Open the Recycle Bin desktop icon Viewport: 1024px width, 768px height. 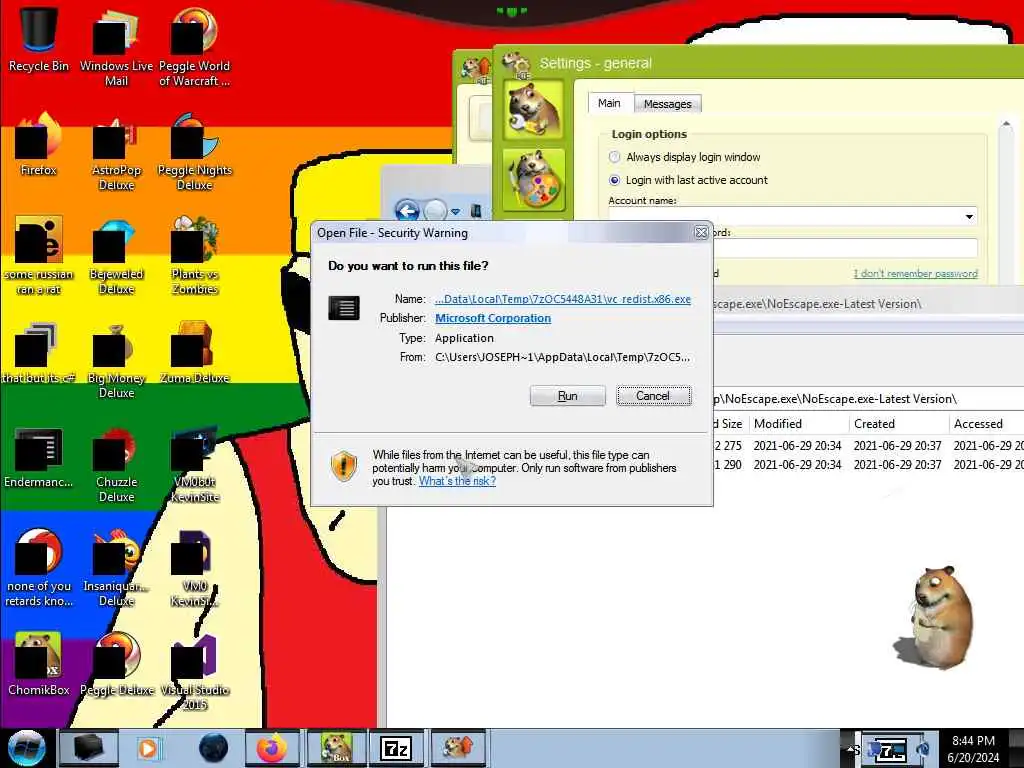coord(39,39)
